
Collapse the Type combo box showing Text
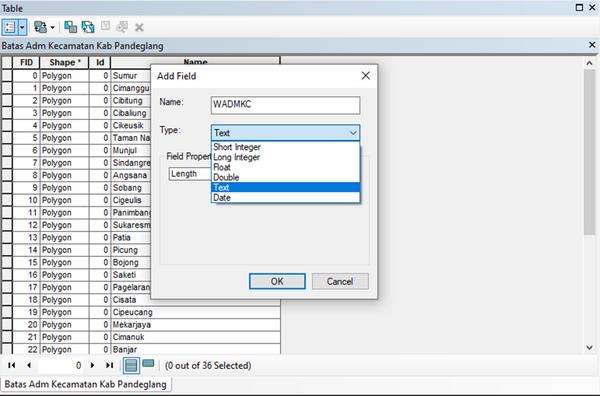285,133
